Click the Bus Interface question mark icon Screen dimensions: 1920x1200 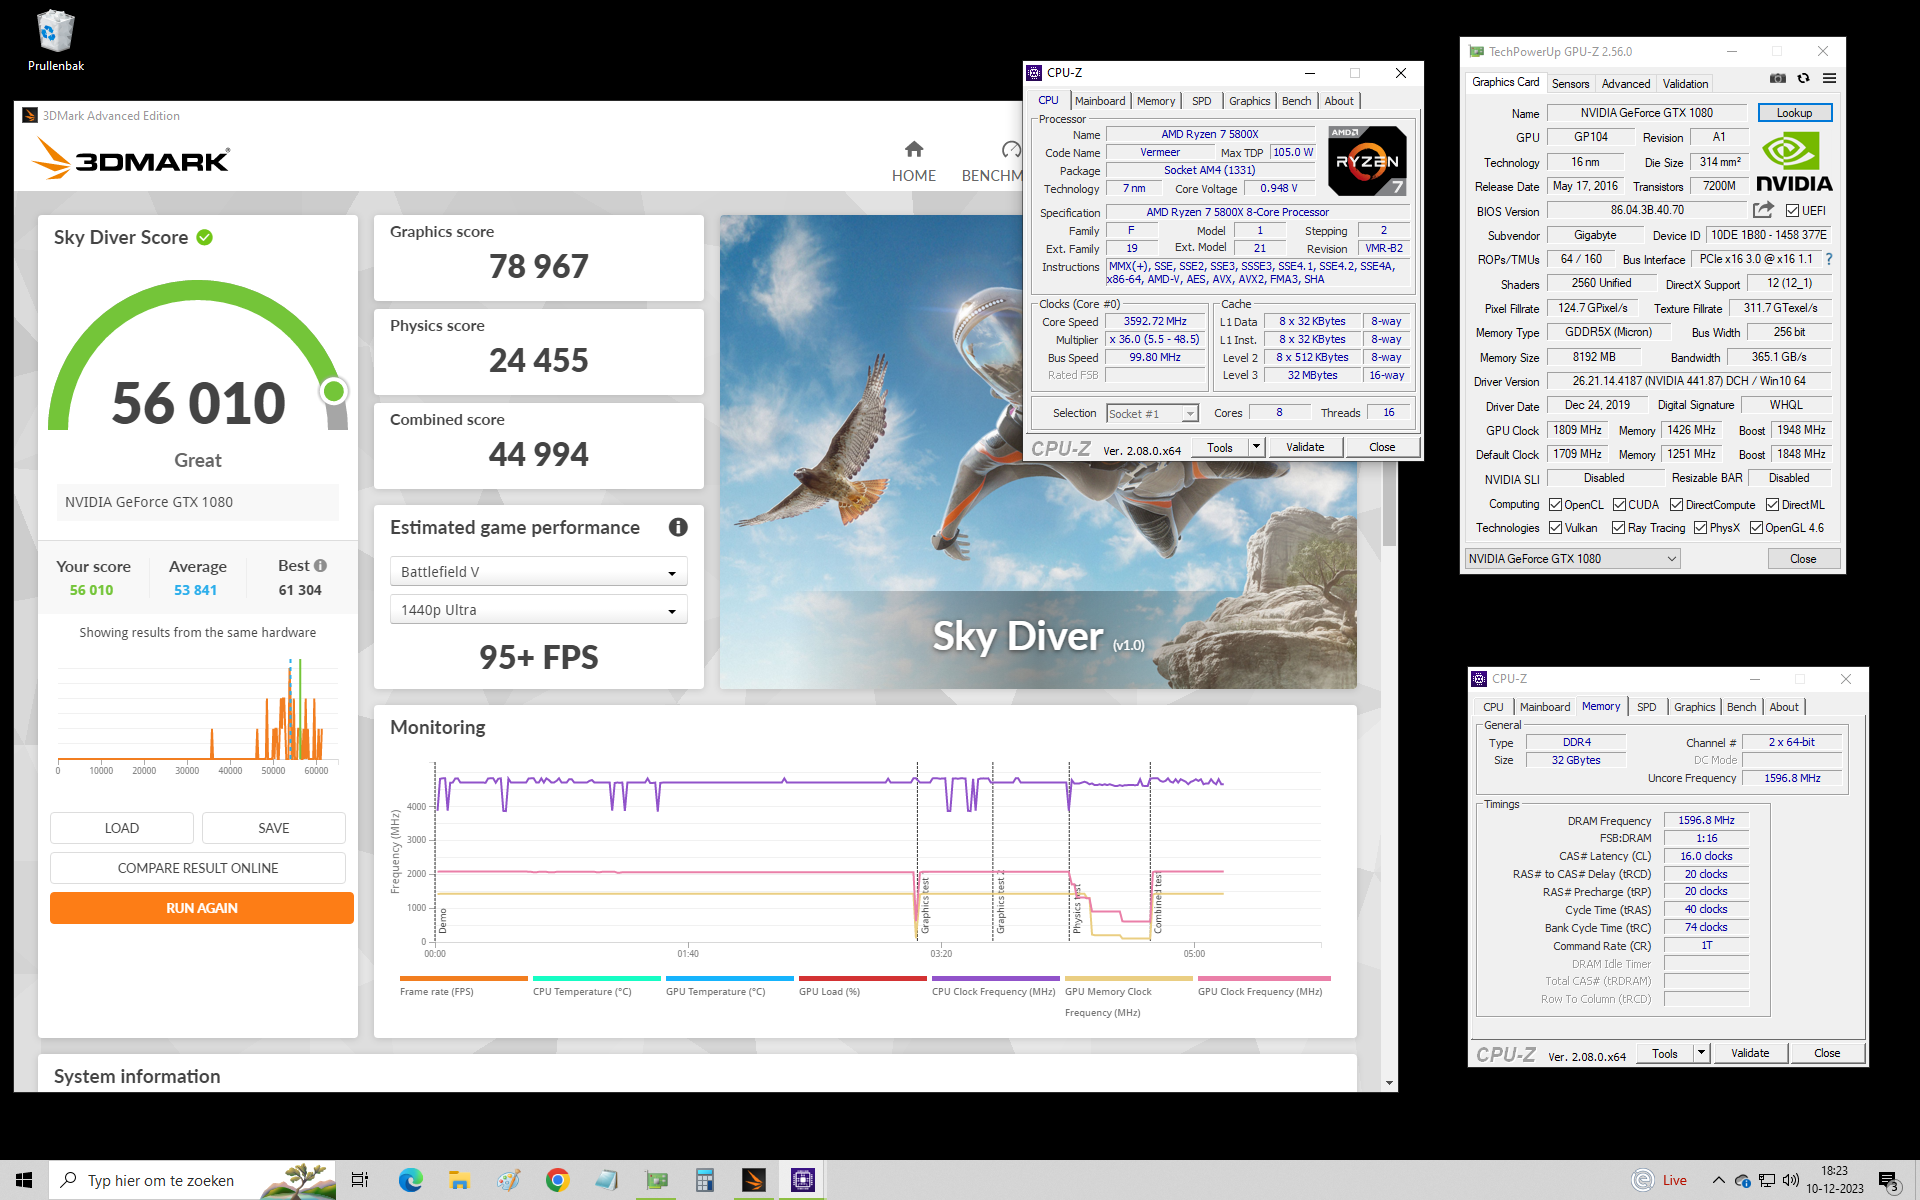point(1829,259)
